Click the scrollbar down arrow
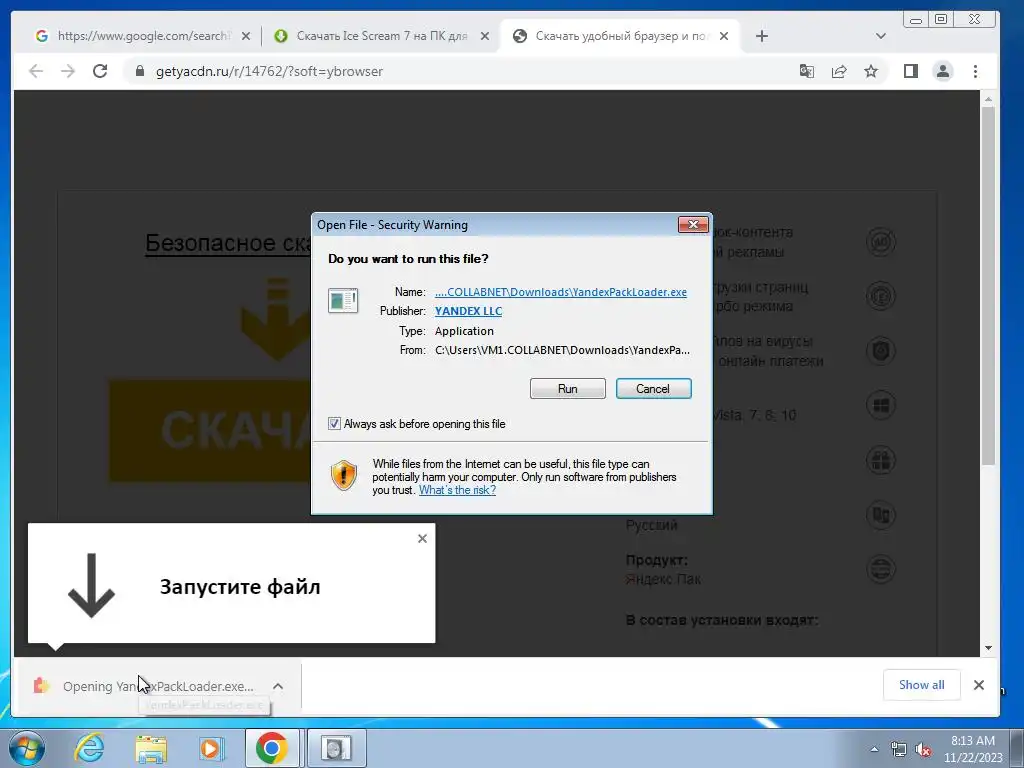Screen dimensions: 1024x768 click(988, 648)
